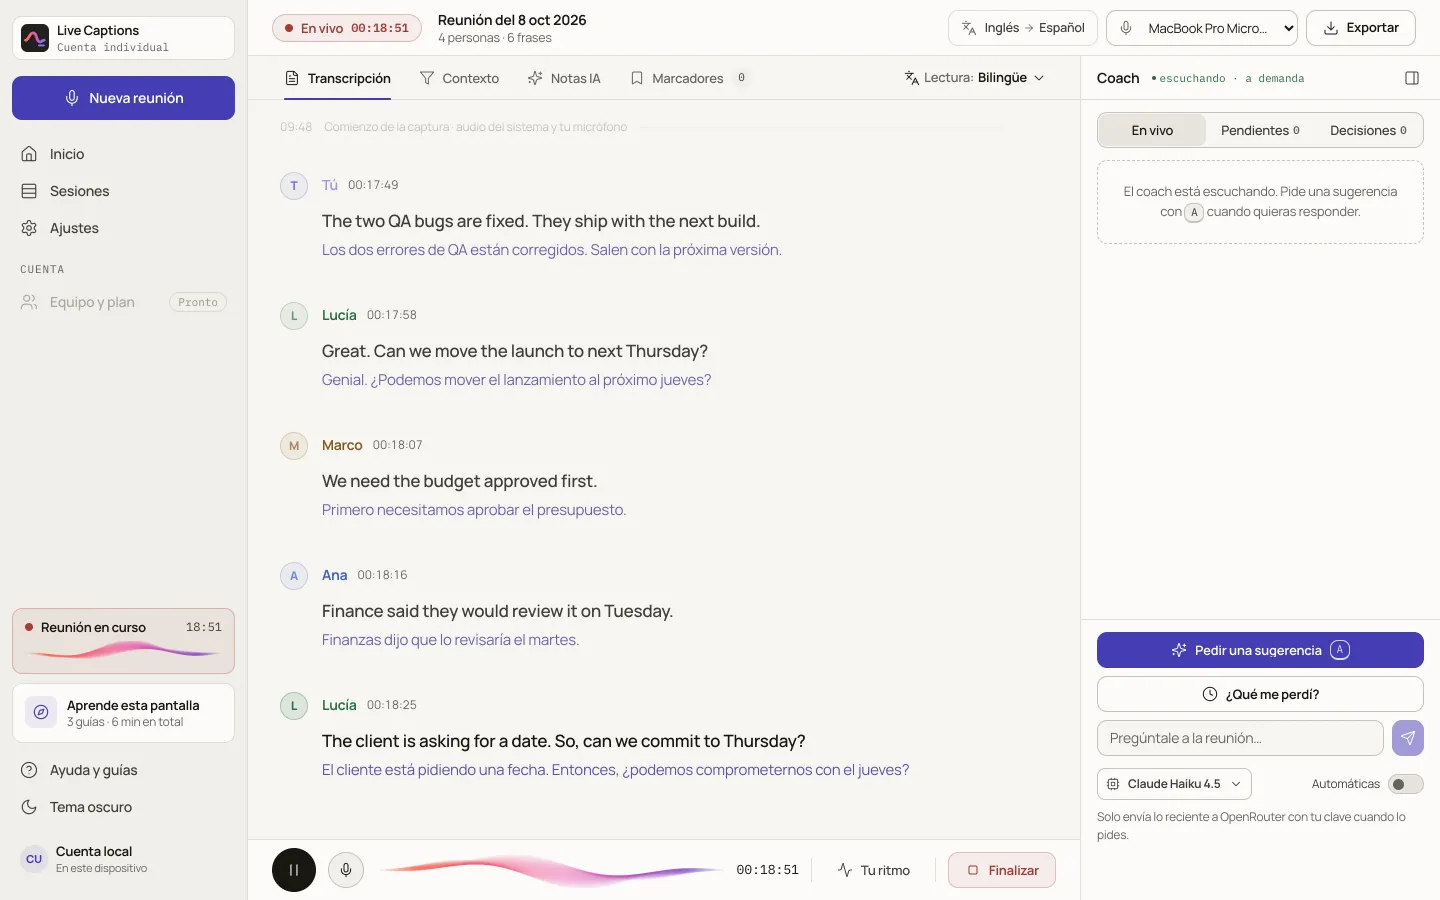This screenshot has height=900, width=1440.
Task: Switch to the Contexto tab
Action: [x=459, y=78]
